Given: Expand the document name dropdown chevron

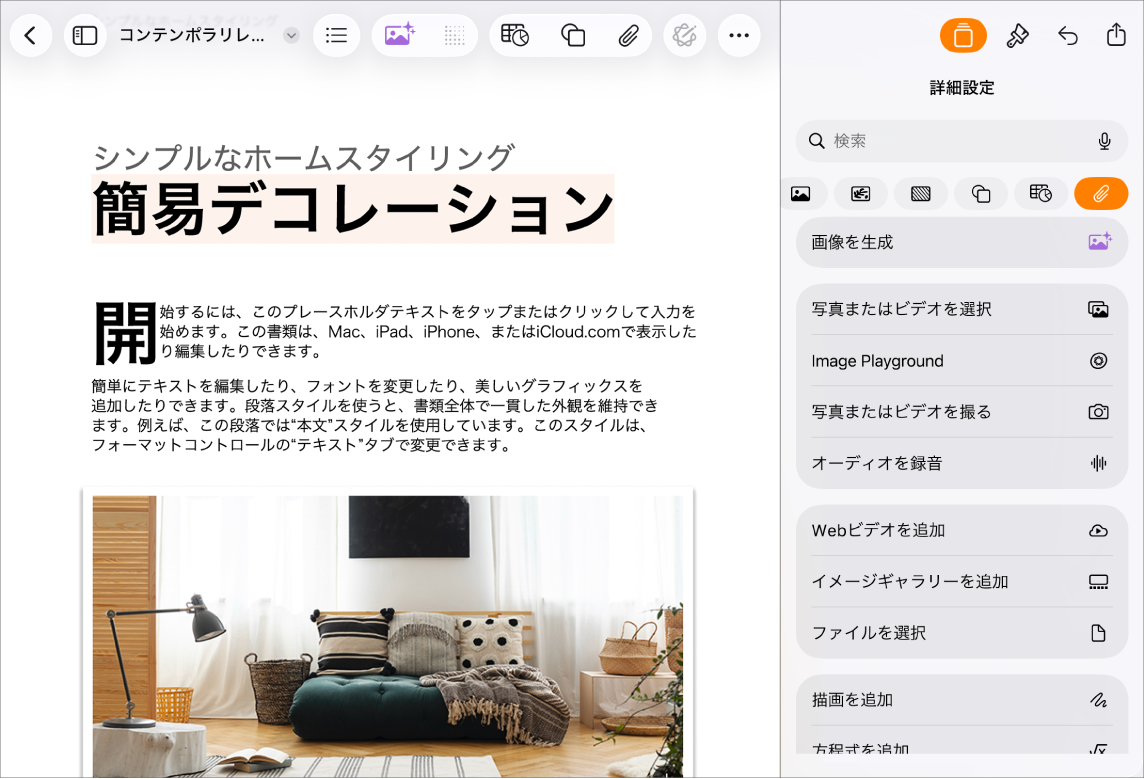Looking at the screenshot, I should 290,33.
